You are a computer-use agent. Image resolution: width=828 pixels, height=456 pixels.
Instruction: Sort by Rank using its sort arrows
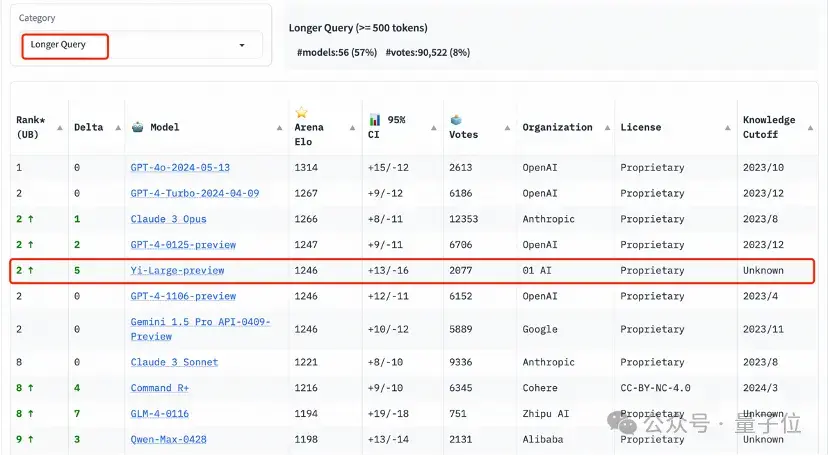point(61,128)
